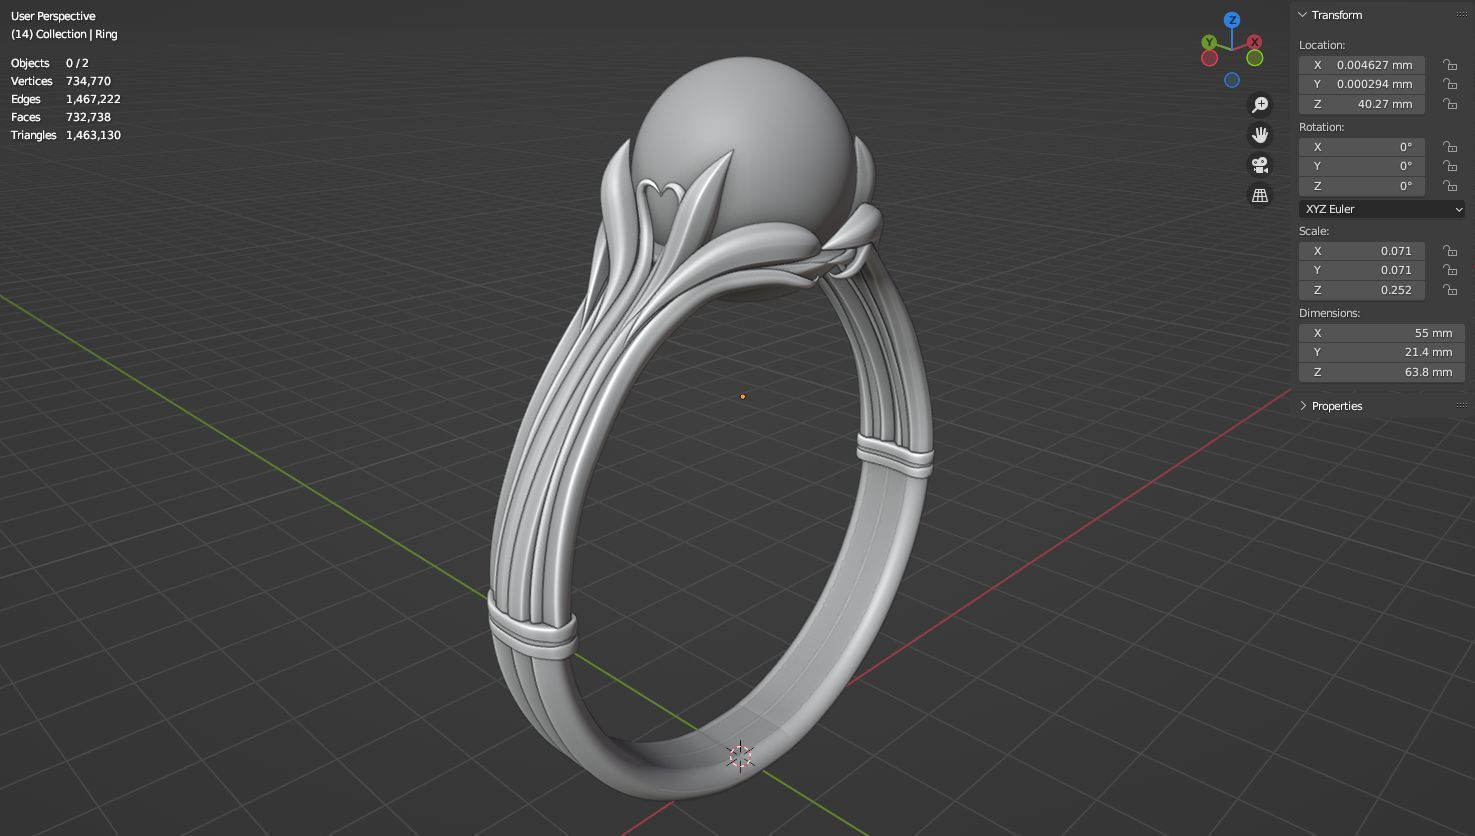
Task: Click the 'Rotation:' label in Transform
Action: point(1321,127)
